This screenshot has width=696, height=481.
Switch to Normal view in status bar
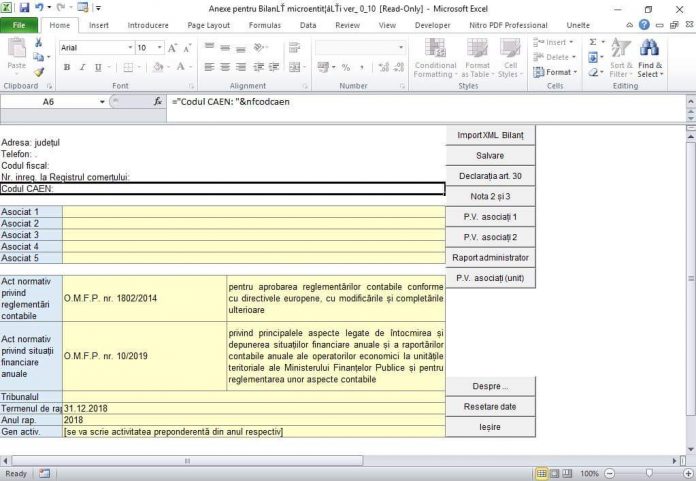coord(541,473)
